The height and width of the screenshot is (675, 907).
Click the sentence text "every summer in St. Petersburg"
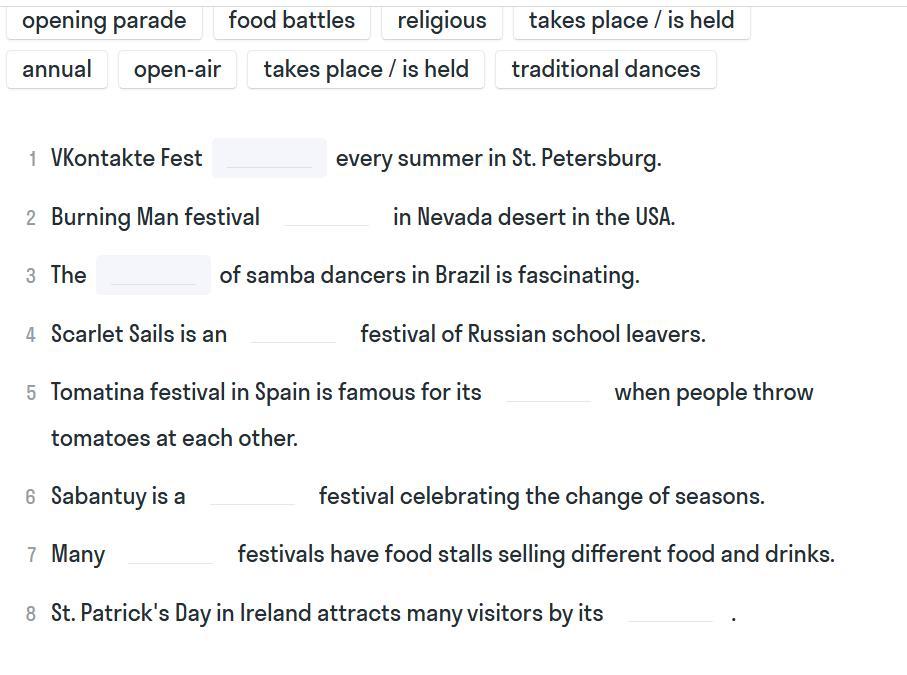point(498,158)
